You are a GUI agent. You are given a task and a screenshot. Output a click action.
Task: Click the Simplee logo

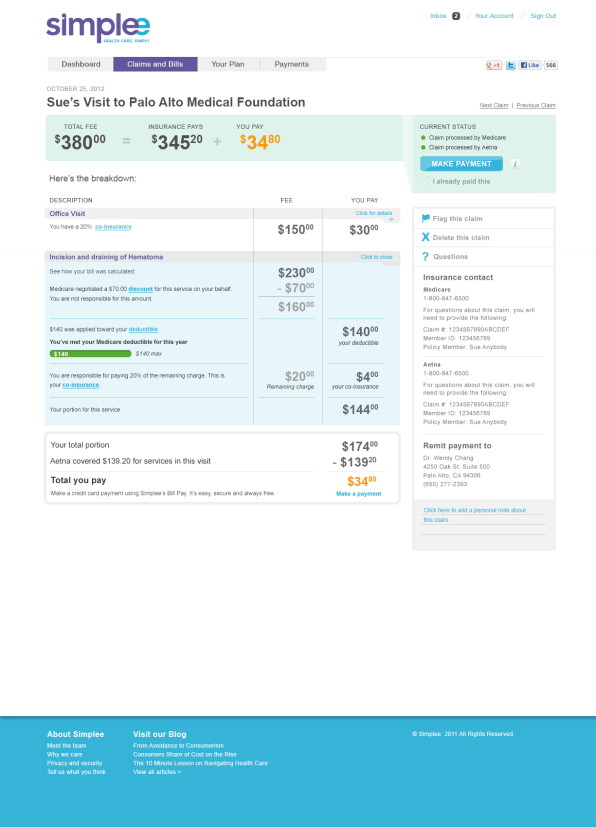(x=98, y=28)
